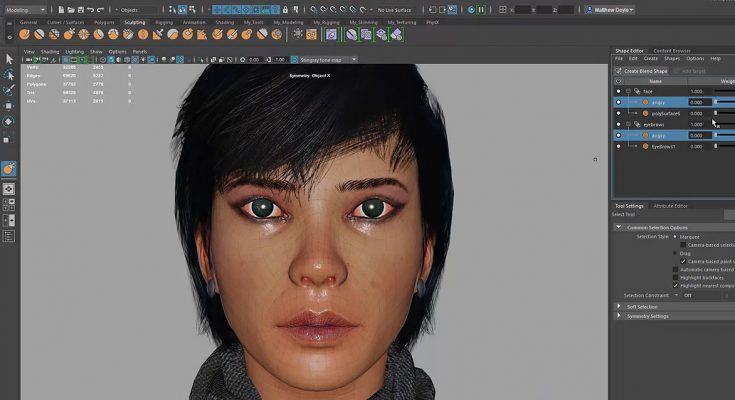Select the Imprint sculpting tool
This screenshot has height=400, width=735.
158,34
